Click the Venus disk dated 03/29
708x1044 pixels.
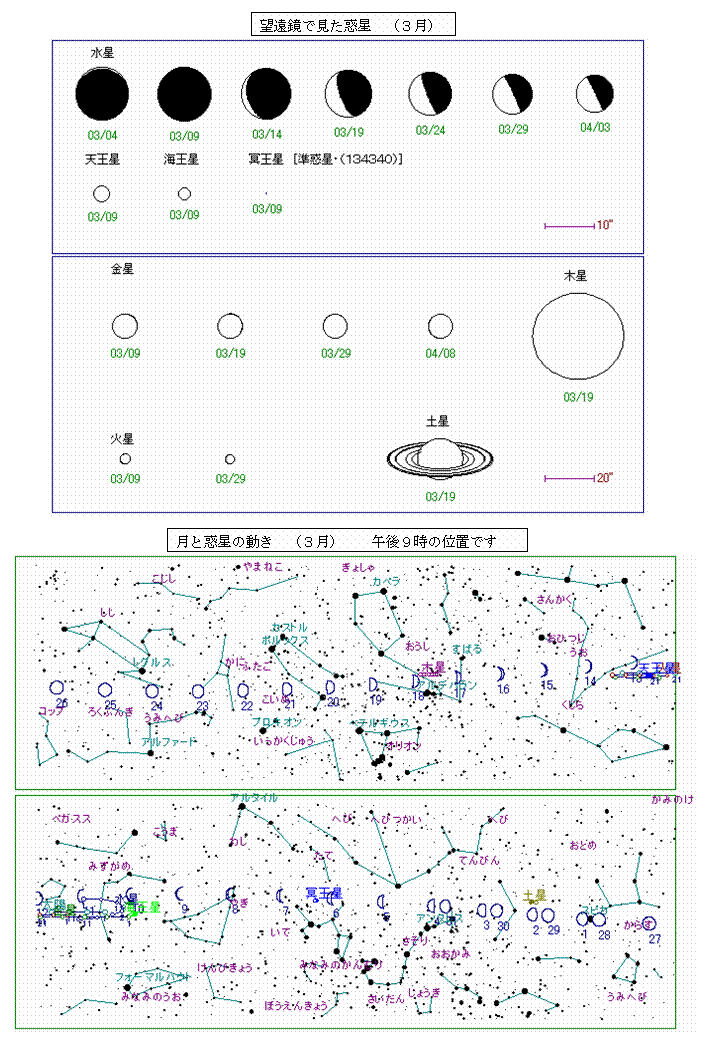tap(335, 326)
